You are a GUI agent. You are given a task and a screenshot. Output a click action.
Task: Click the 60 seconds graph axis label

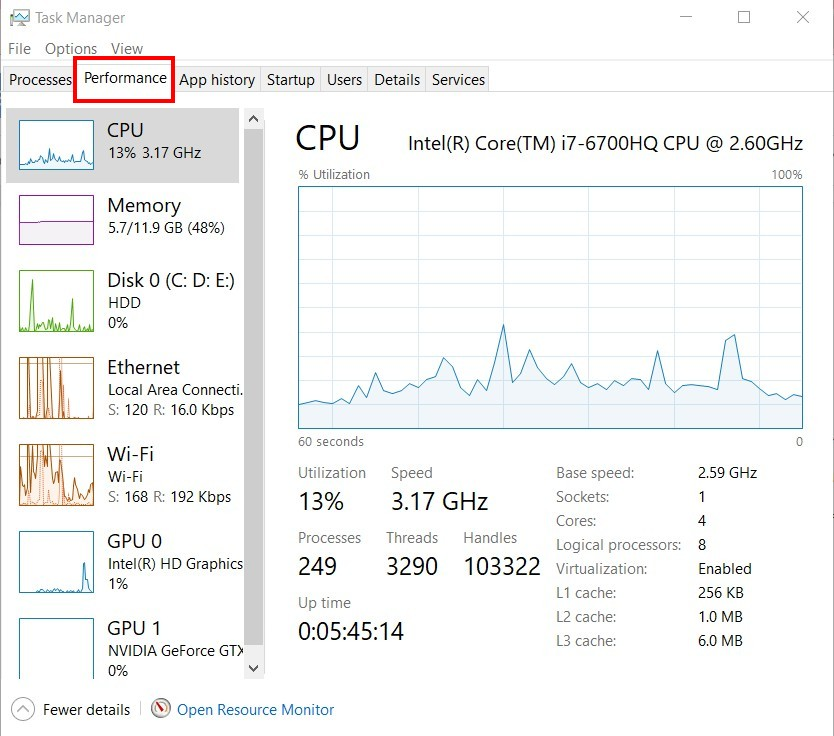[331, 441]
